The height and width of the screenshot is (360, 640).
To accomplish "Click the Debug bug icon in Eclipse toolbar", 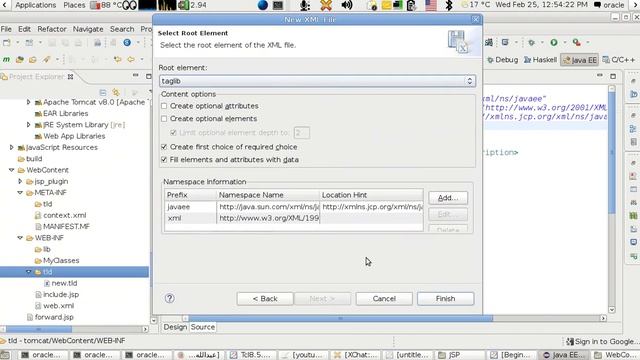I will (x=531, y=42).
